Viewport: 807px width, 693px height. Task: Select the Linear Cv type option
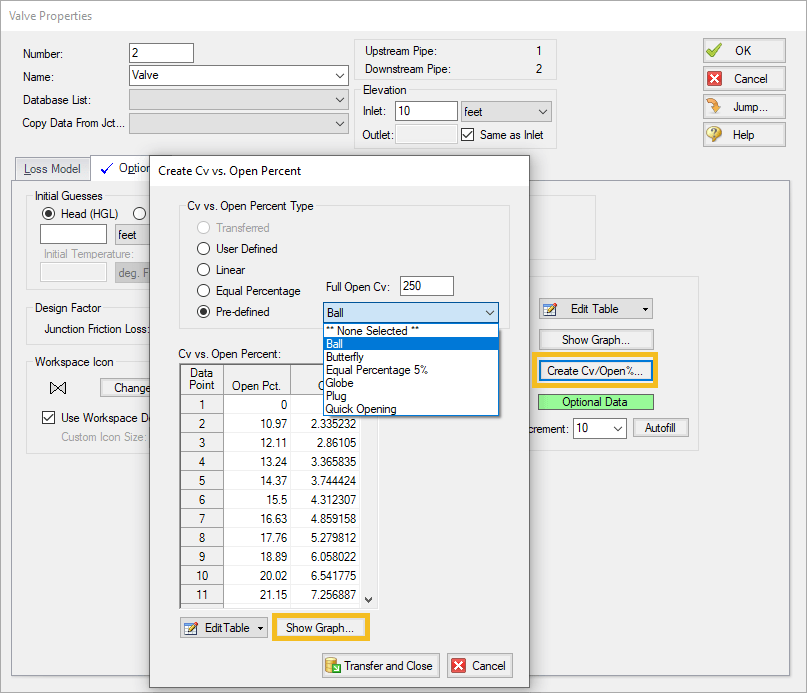click(x=203, y=270)
